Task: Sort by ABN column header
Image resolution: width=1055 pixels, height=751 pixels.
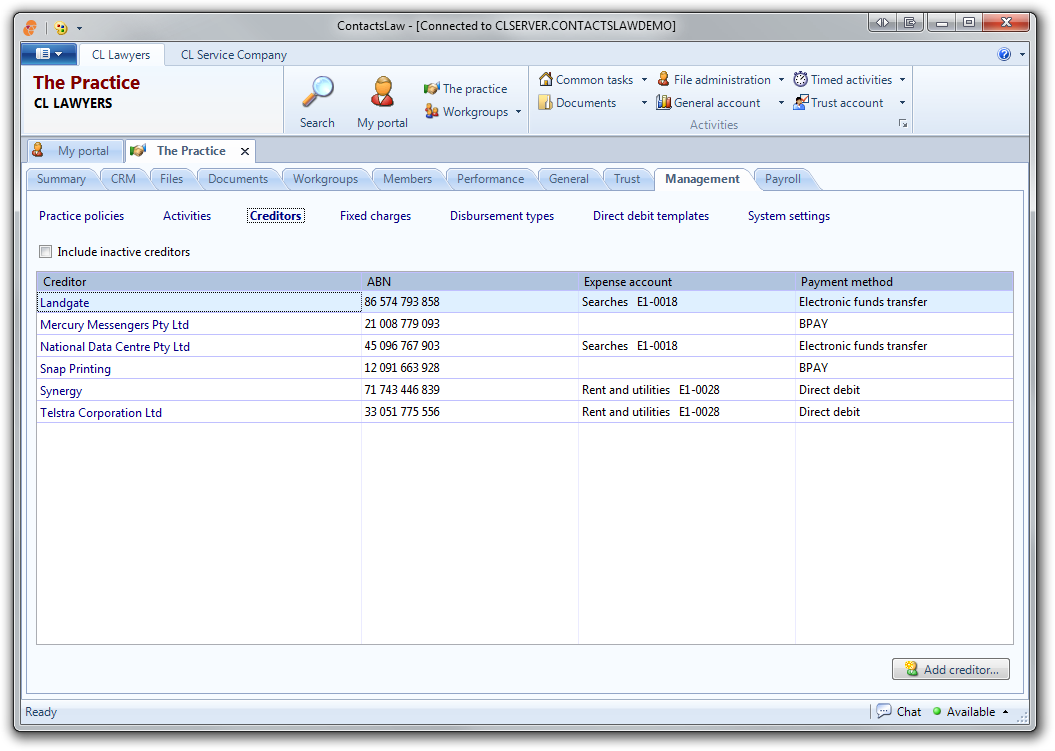Action: click(x=470, y=281)
